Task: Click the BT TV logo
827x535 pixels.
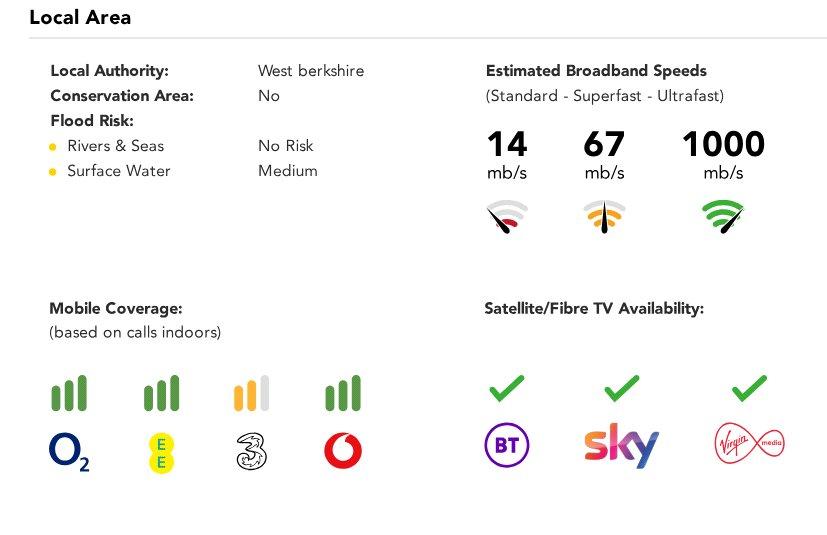Action: 507,445
